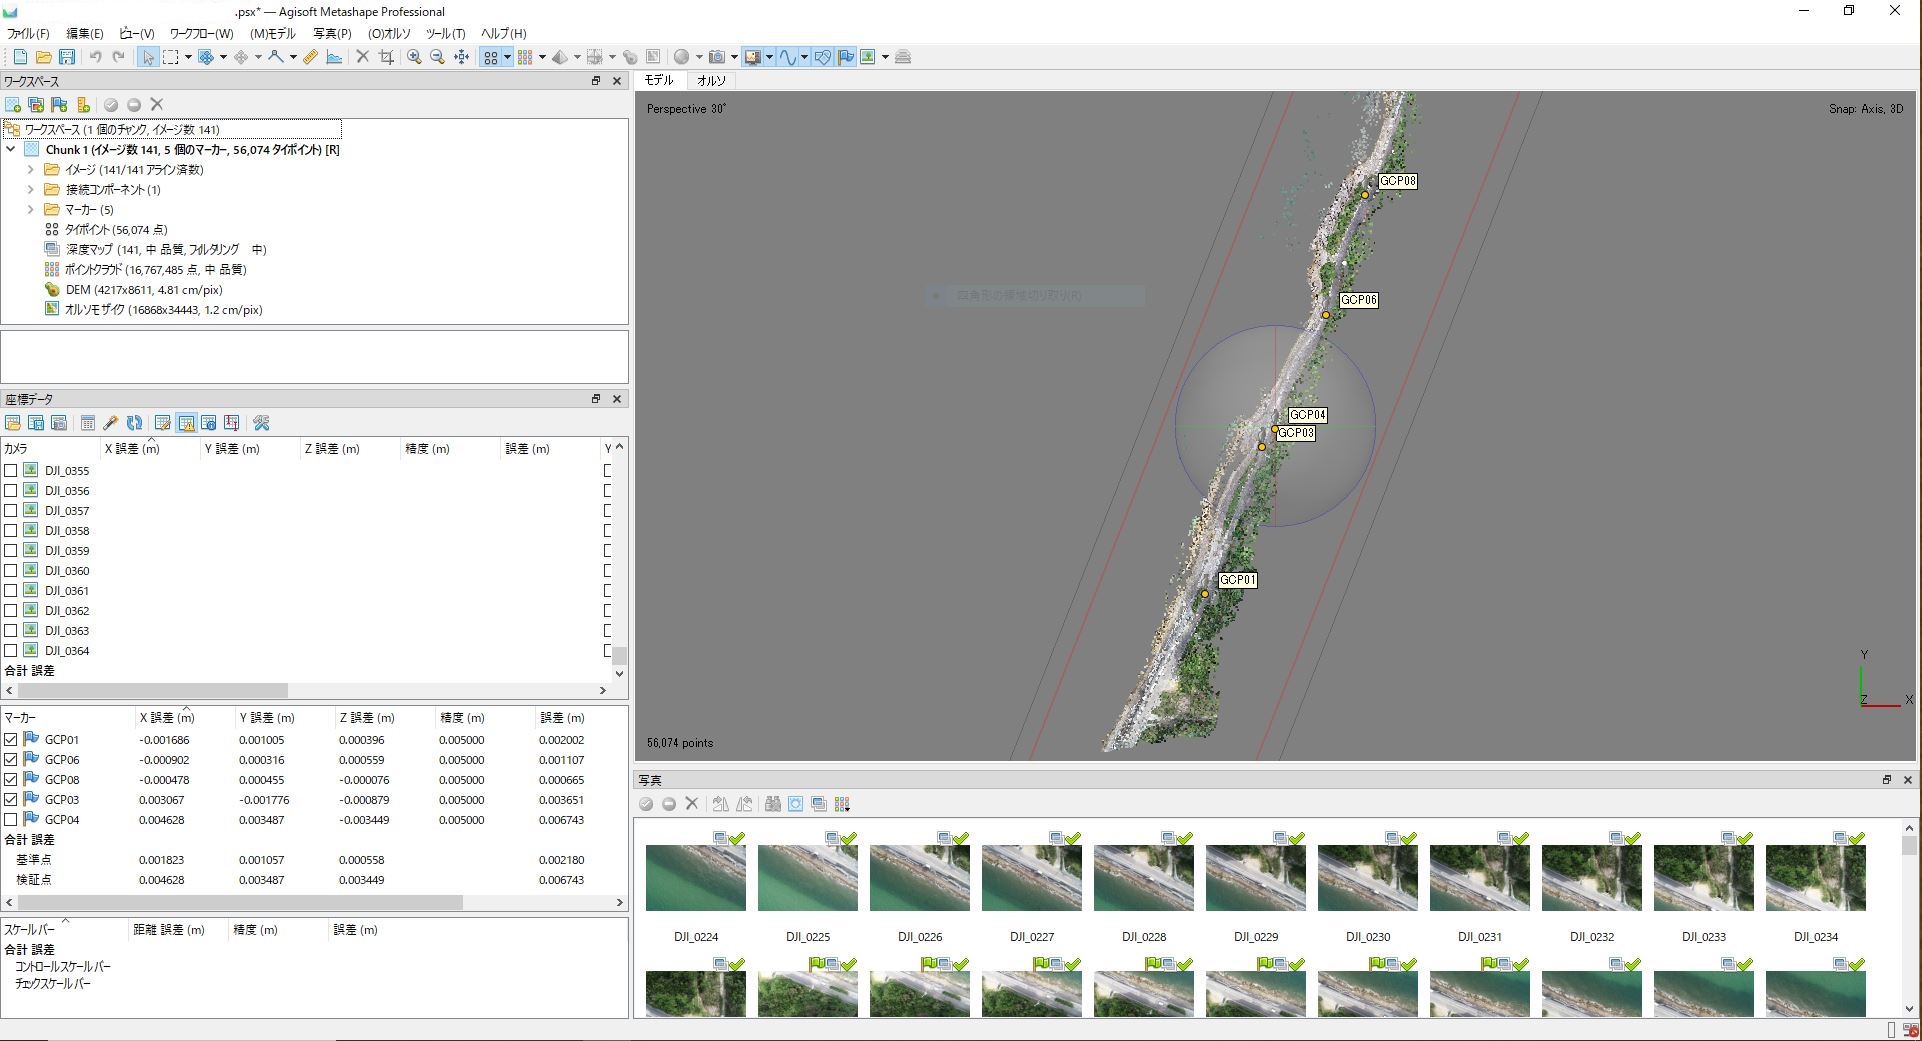Open reference settings tools icon
Image resolution: width=1922 pixels, height=1041 pixels.
261,423
